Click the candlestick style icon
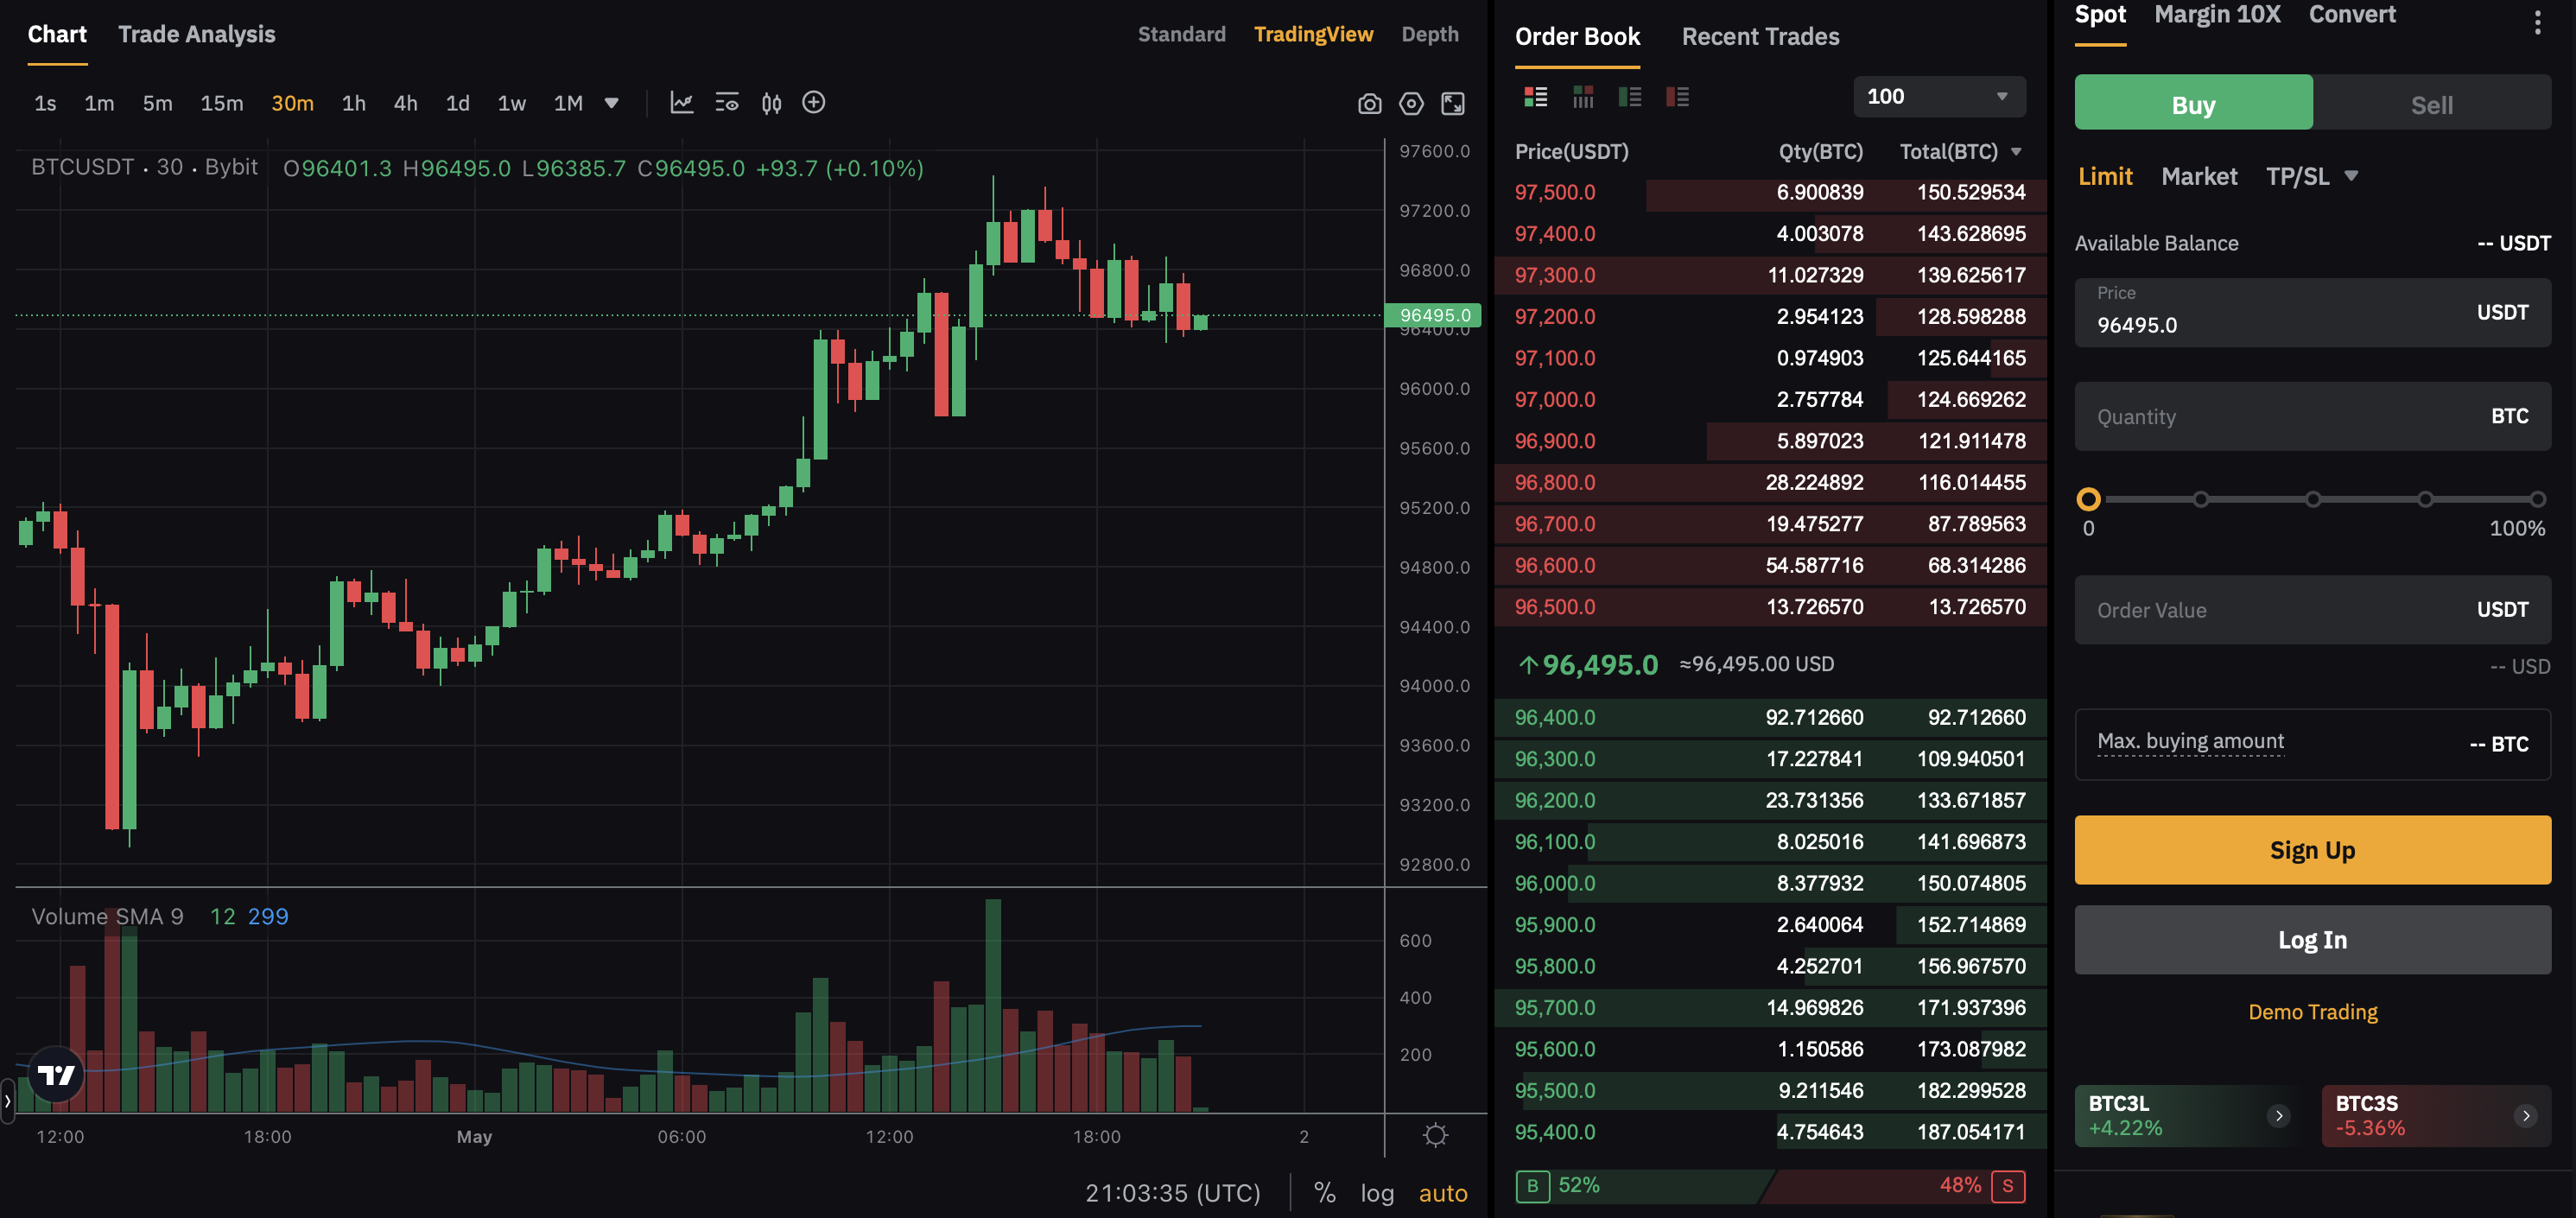The width and height of the screenshot is (2576, 1218). [771, 103]
